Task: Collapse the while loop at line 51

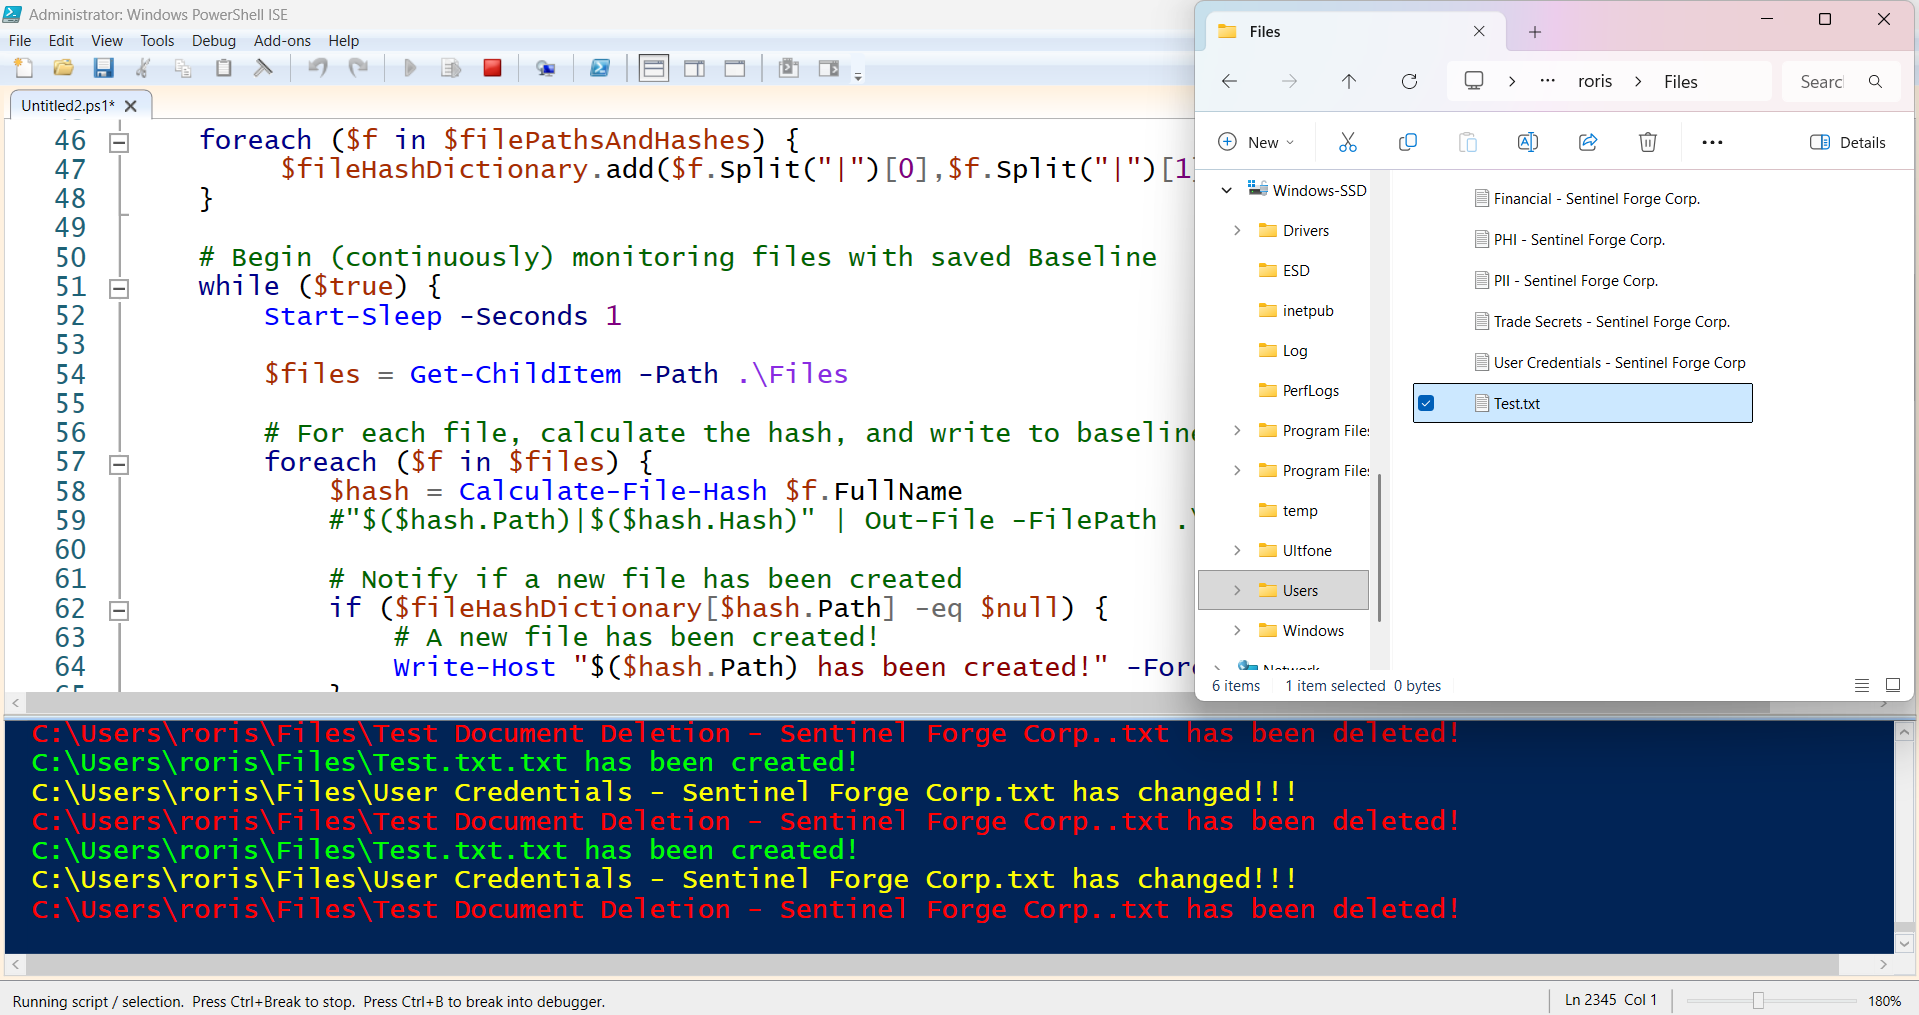Action: (119, 289)
